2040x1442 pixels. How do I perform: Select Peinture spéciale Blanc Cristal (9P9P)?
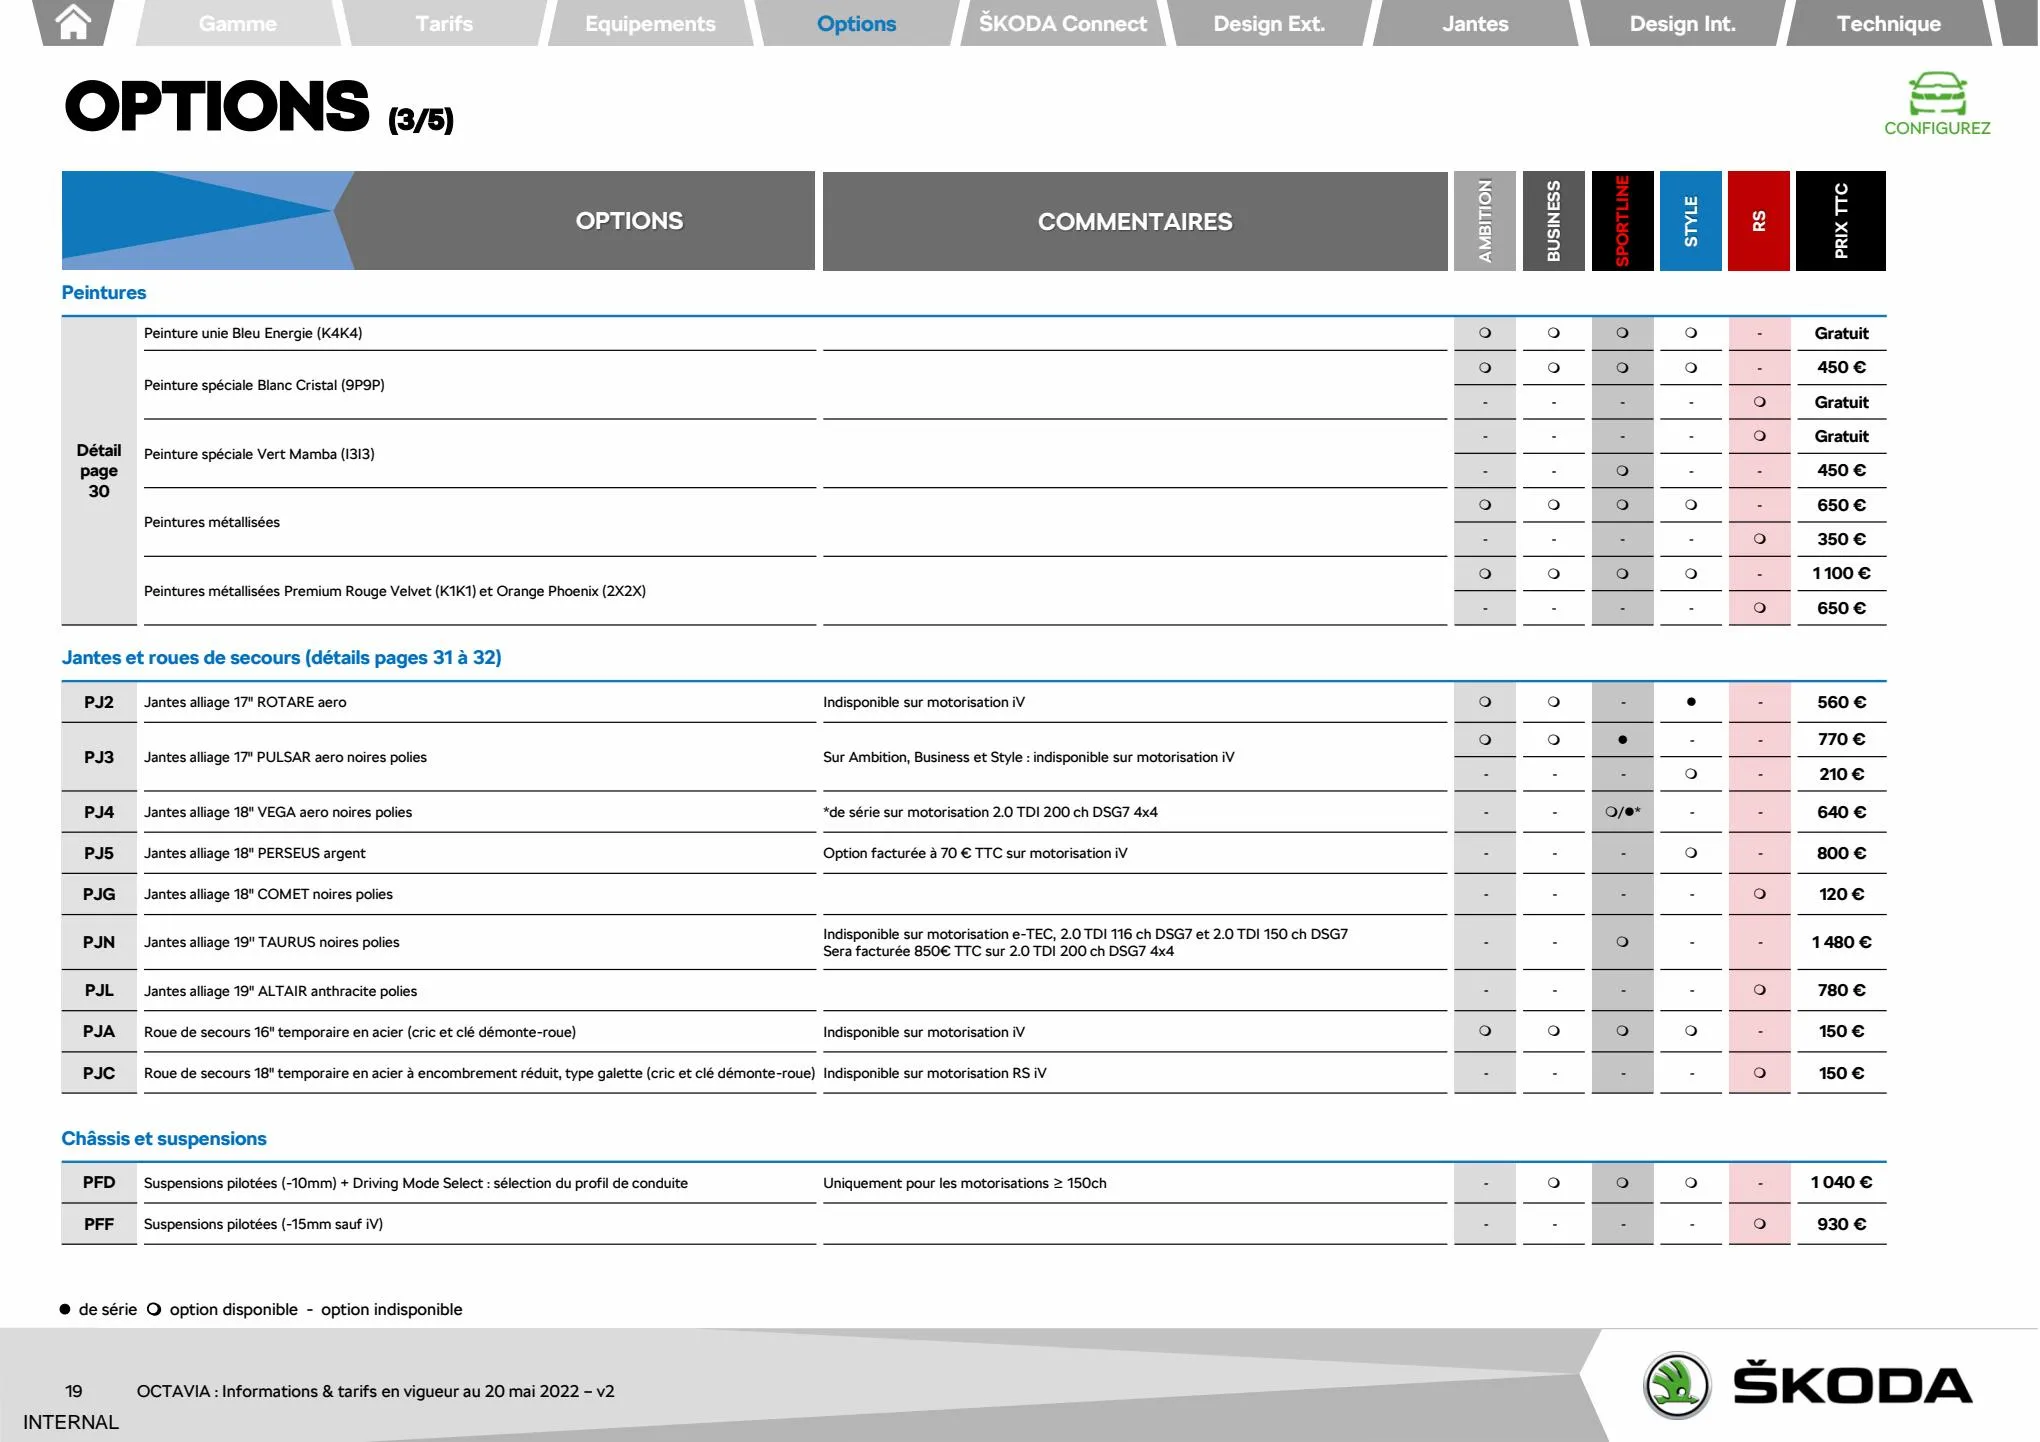point(264,385)
